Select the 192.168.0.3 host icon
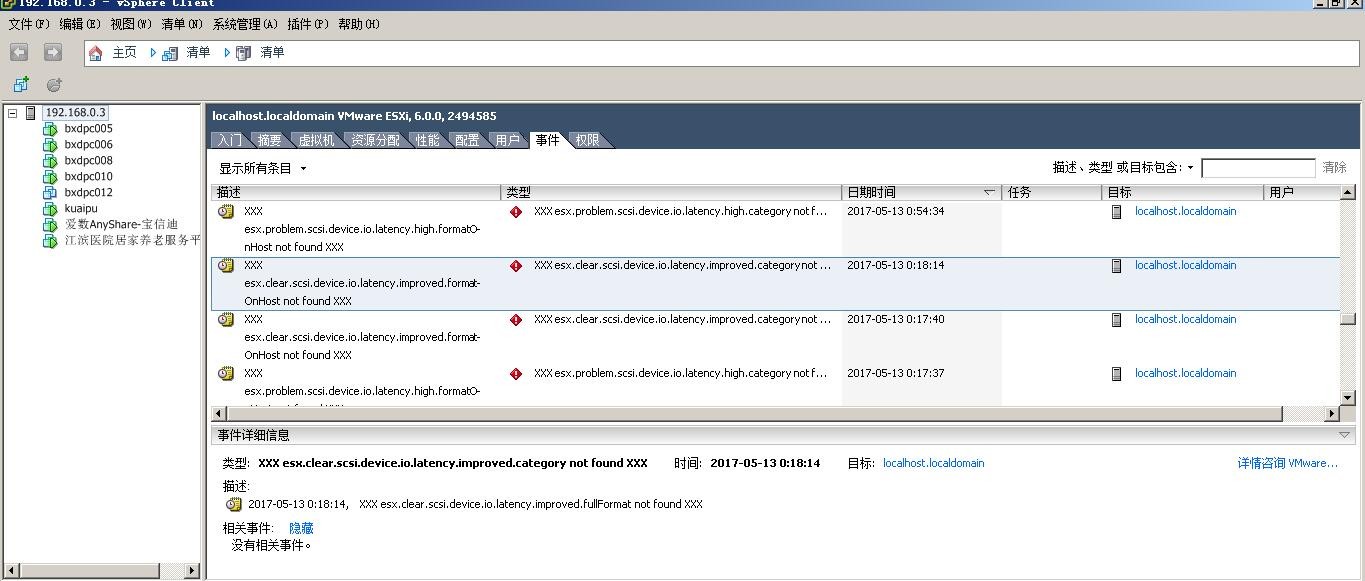The width and height of the screenshot is (1365, 581). (31, 113)
